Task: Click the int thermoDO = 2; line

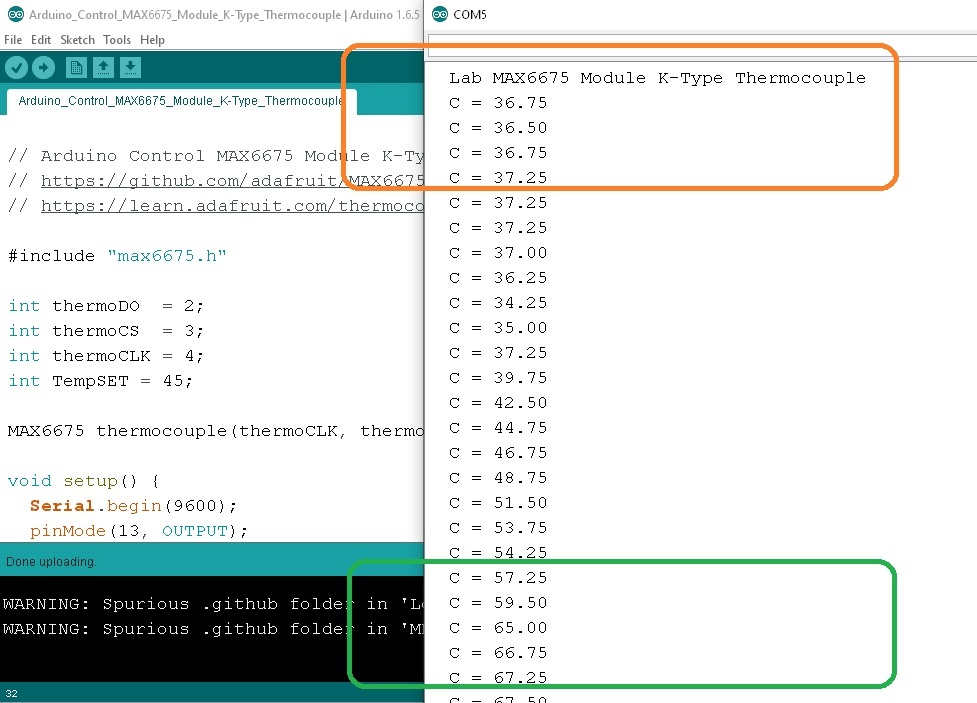Action: tap(106, 306)
